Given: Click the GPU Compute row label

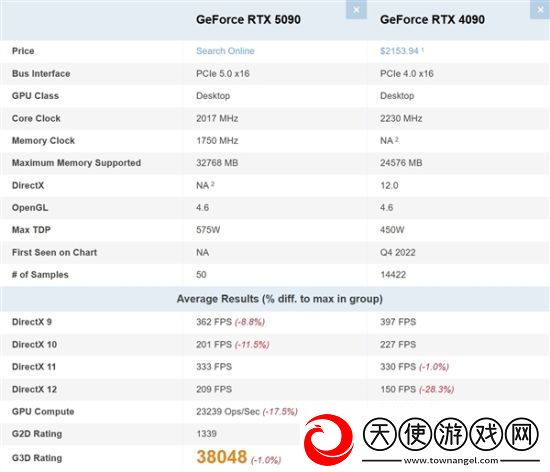Looking at the screenshot, I should pos(43,411).
